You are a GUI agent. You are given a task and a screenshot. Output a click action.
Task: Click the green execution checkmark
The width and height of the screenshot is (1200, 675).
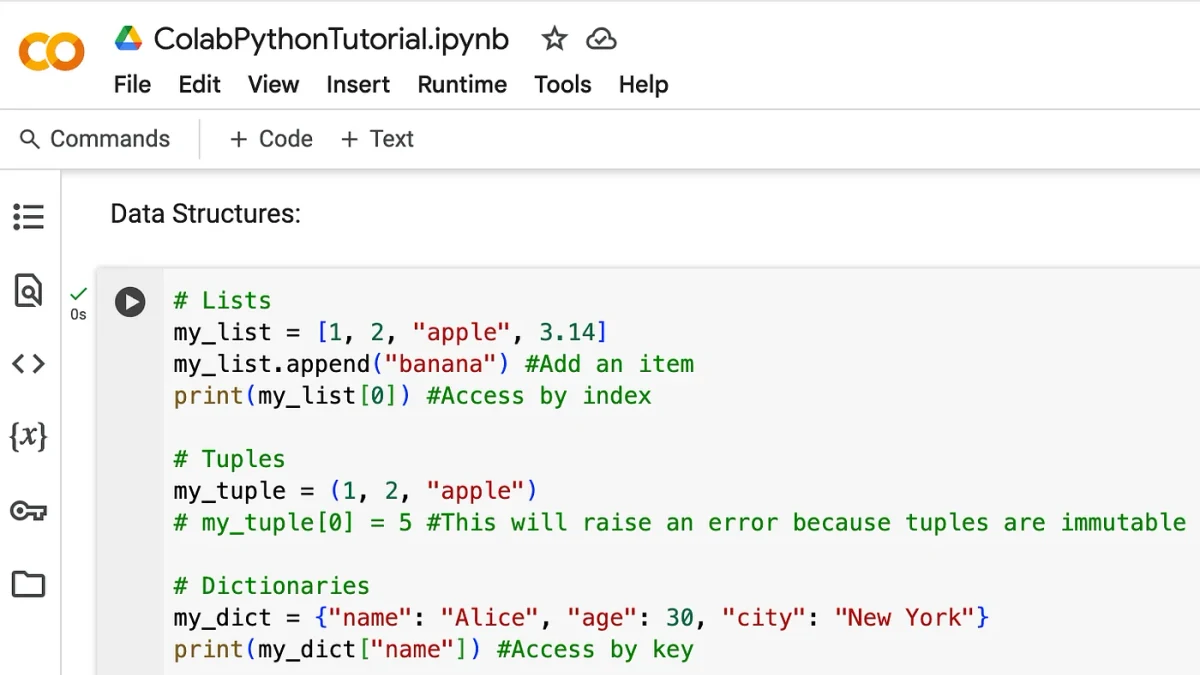(x=78, y=294)
